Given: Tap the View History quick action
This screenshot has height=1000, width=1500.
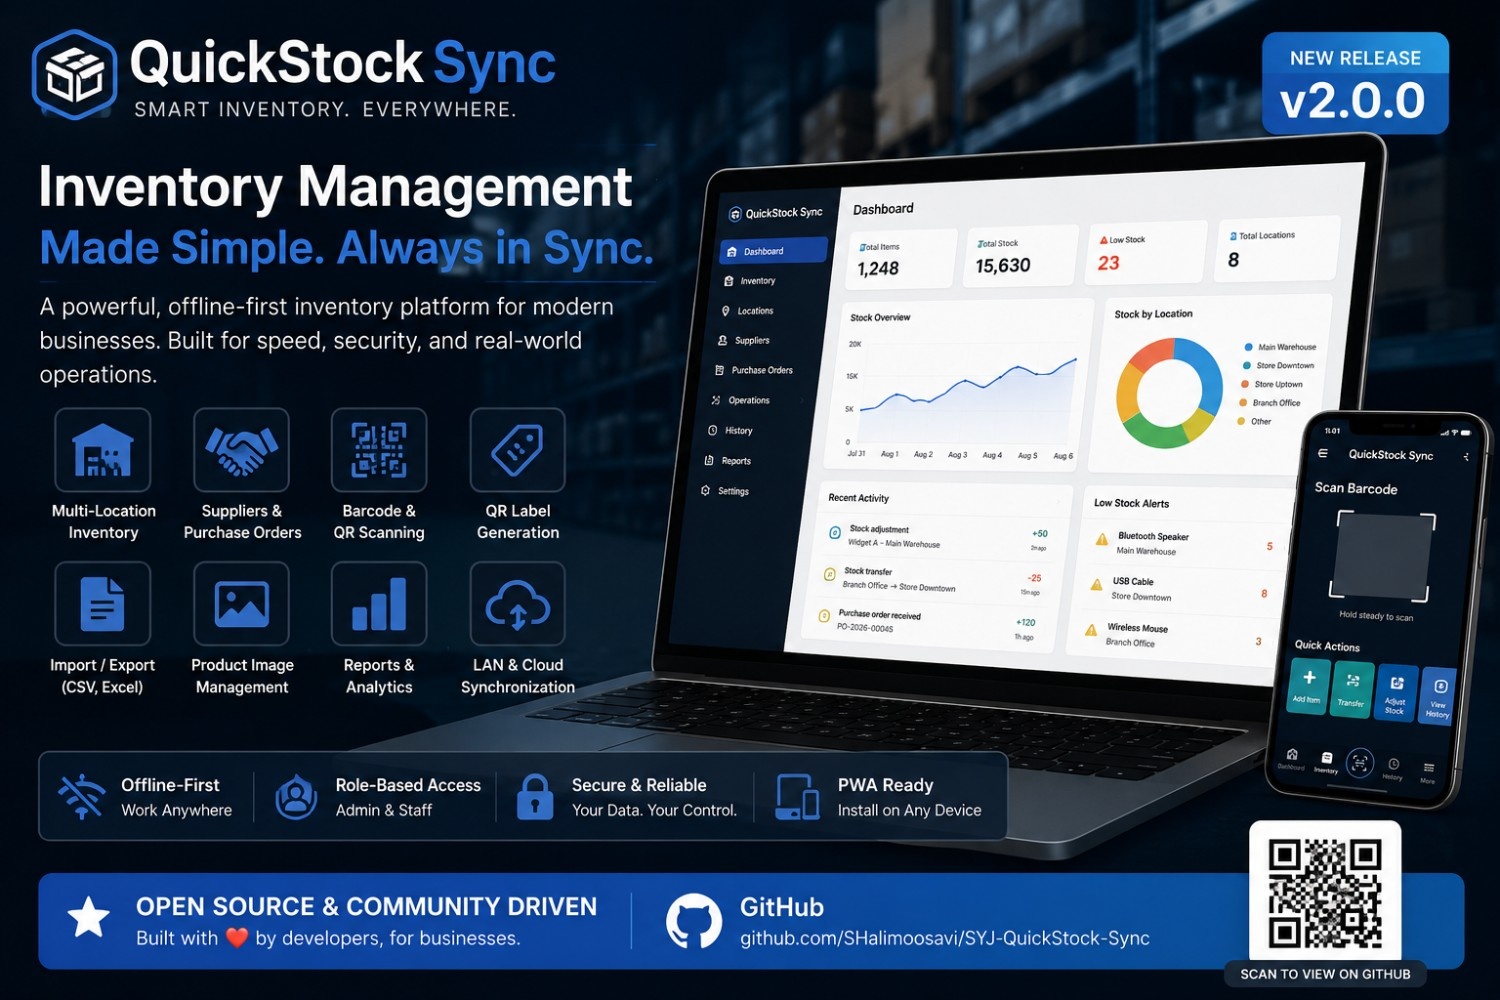Looking at the screenshot, I should [1437, 696].
